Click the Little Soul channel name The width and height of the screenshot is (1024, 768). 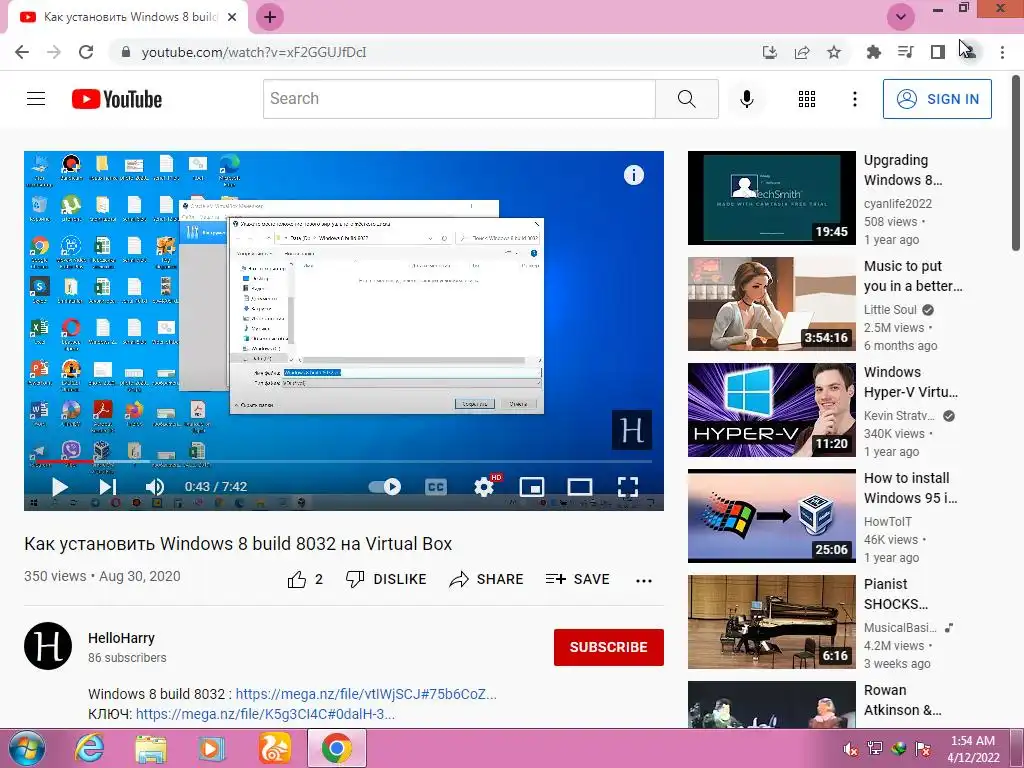[890, 310]
